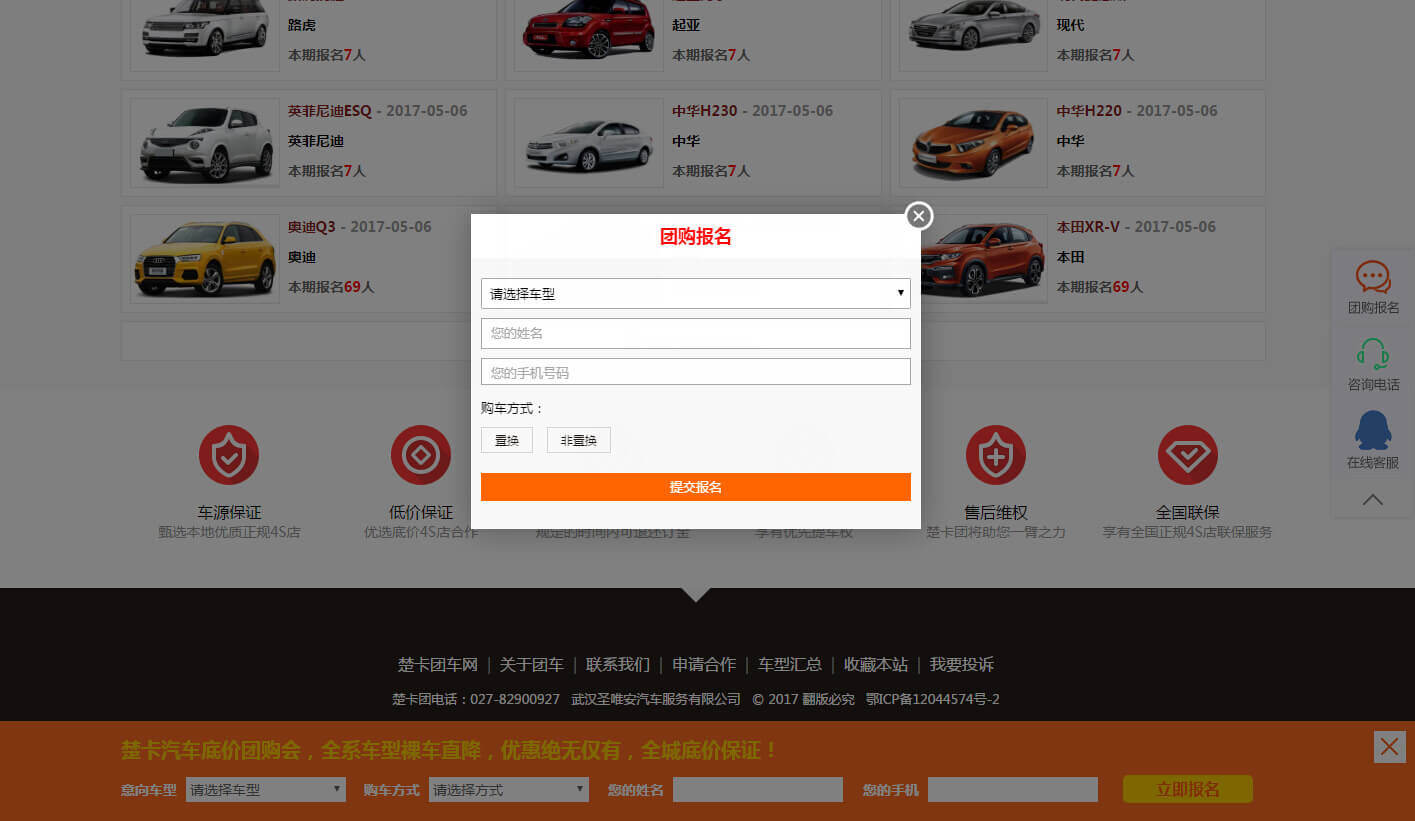Click the 楚卡团电话：027-82900927 text
Viewport: 1415px width, 821px height.
[x=476, y=699]
